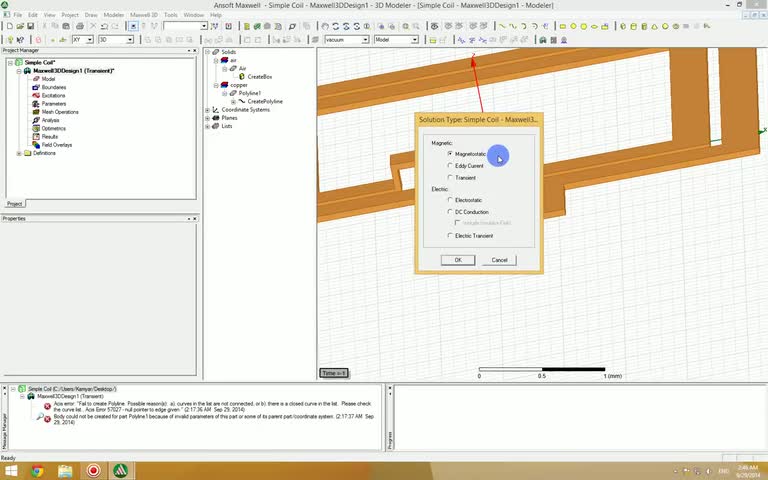Switch to the Project tab
This screenshot has width=768, height=480.
point(14,204)
